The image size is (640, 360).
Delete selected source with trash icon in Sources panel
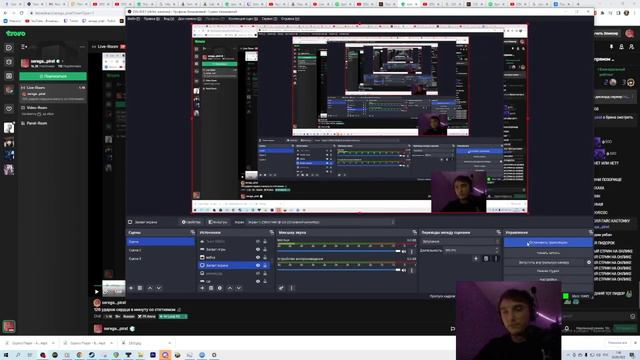(211, 288)
